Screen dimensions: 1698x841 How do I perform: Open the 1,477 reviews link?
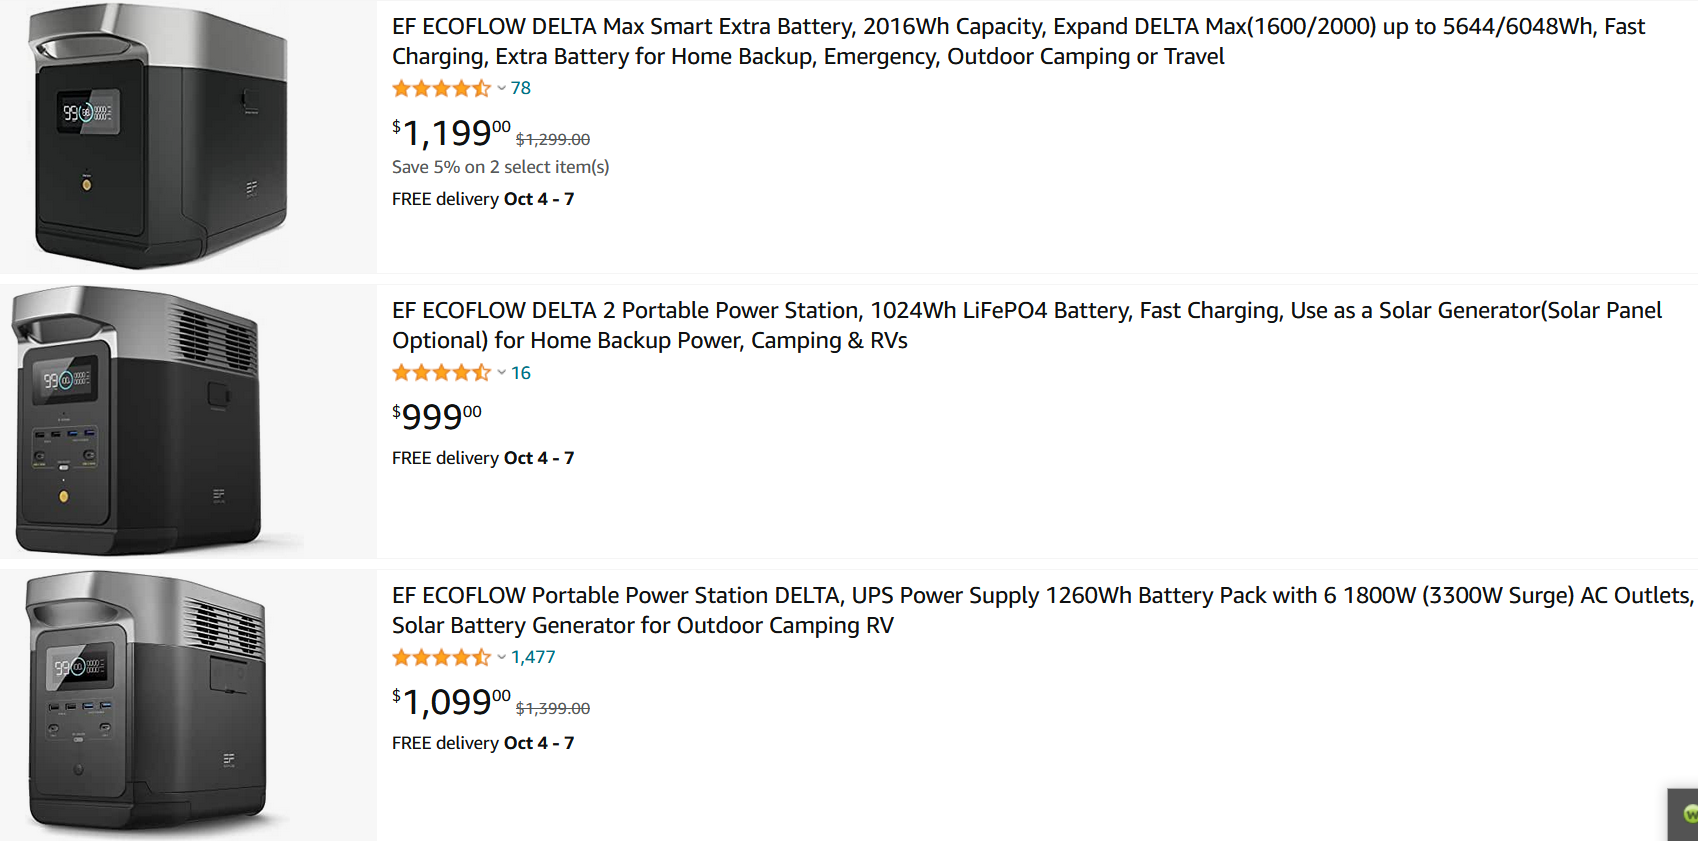[x=533, y=657]
